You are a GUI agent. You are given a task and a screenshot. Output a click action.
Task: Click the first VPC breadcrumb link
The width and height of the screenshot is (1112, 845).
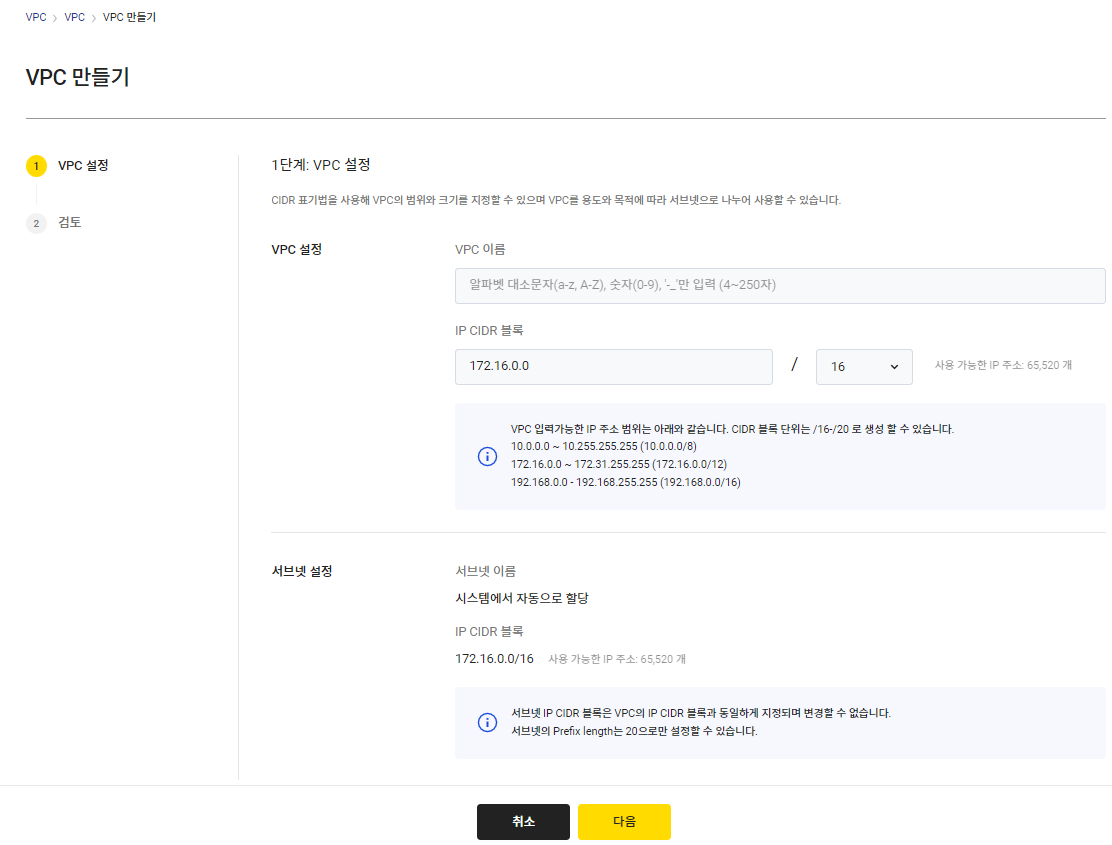point(35,17)
